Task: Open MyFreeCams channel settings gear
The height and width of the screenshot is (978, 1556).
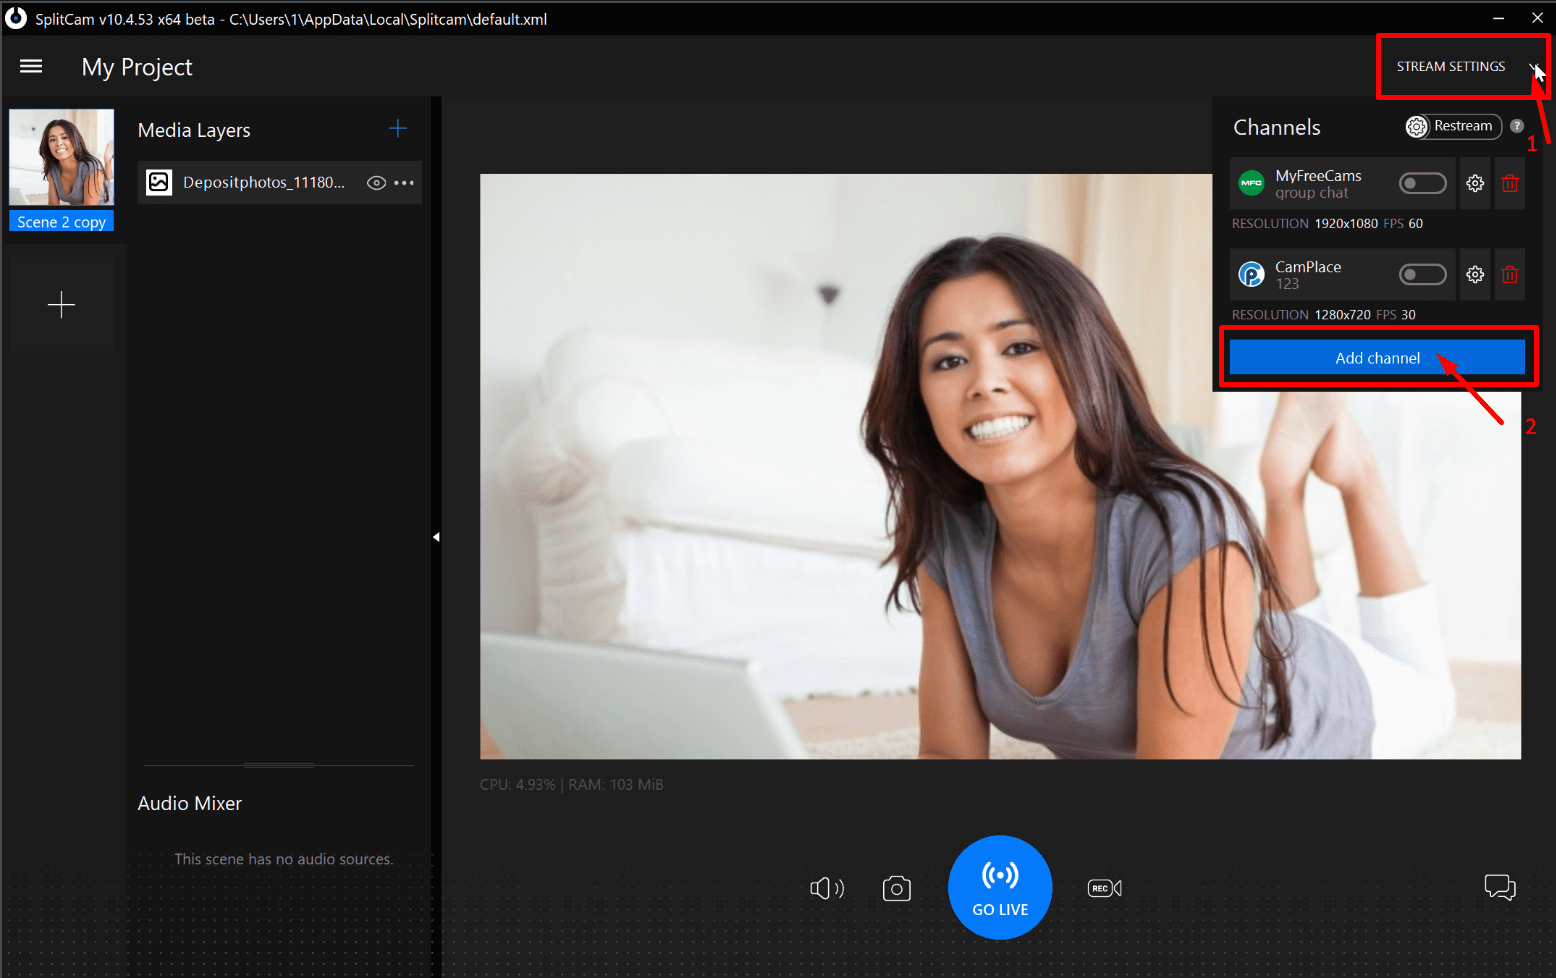Action: point(1474,183)
